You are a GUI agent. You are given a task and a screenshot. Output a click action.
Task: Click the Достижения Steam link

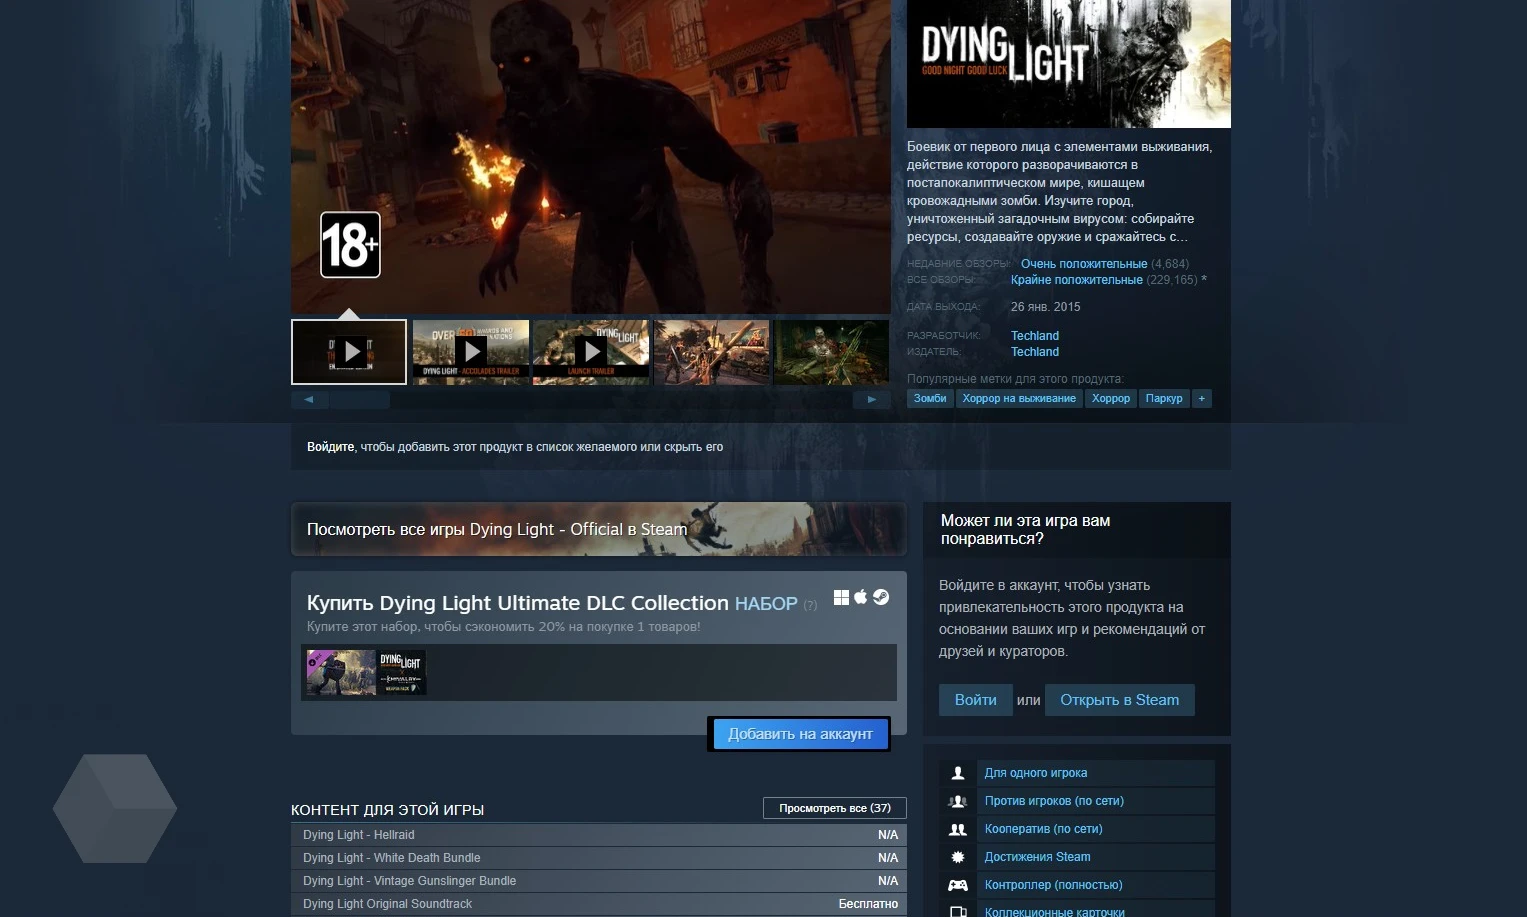pyautogui.click(x=1037, y=857)
